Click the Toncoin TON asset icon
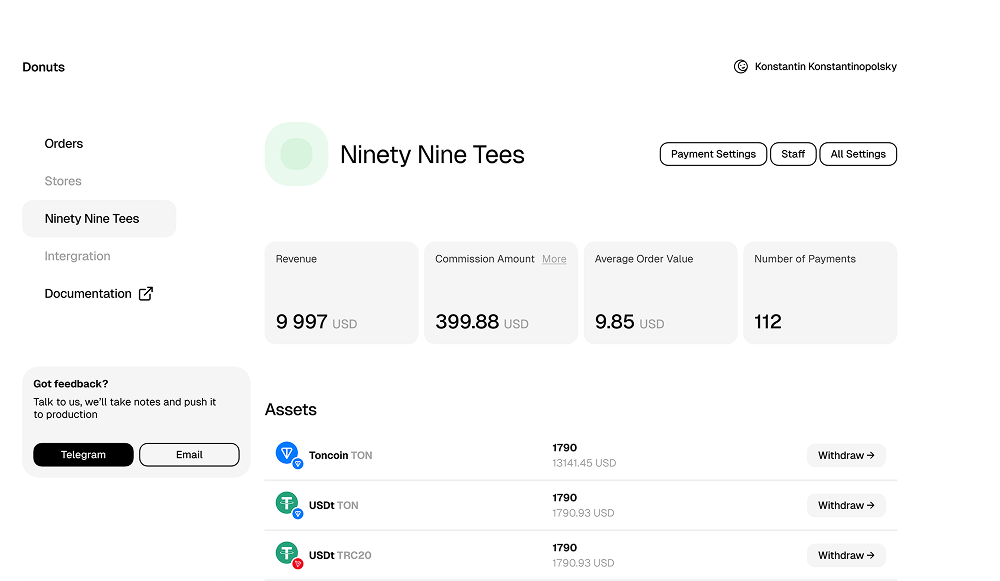The height and width of the screenshot is (581, 1000). pyautogui.click(x=288, y=454)
